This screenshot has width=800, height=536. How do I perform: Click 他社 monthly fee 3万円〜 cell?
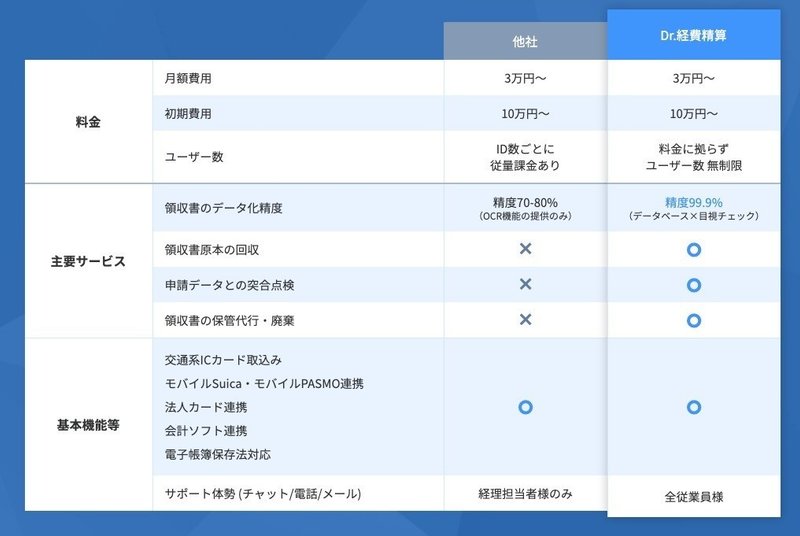525,78
